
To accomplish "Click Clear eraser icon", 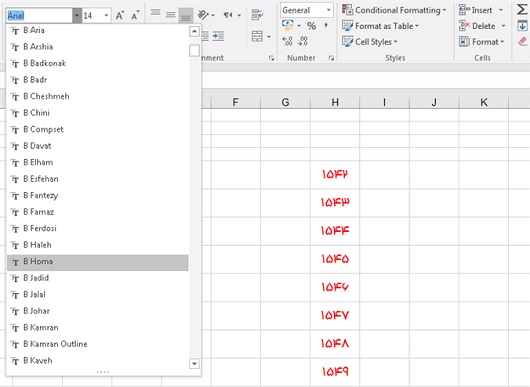I will (x=523, y=42).
